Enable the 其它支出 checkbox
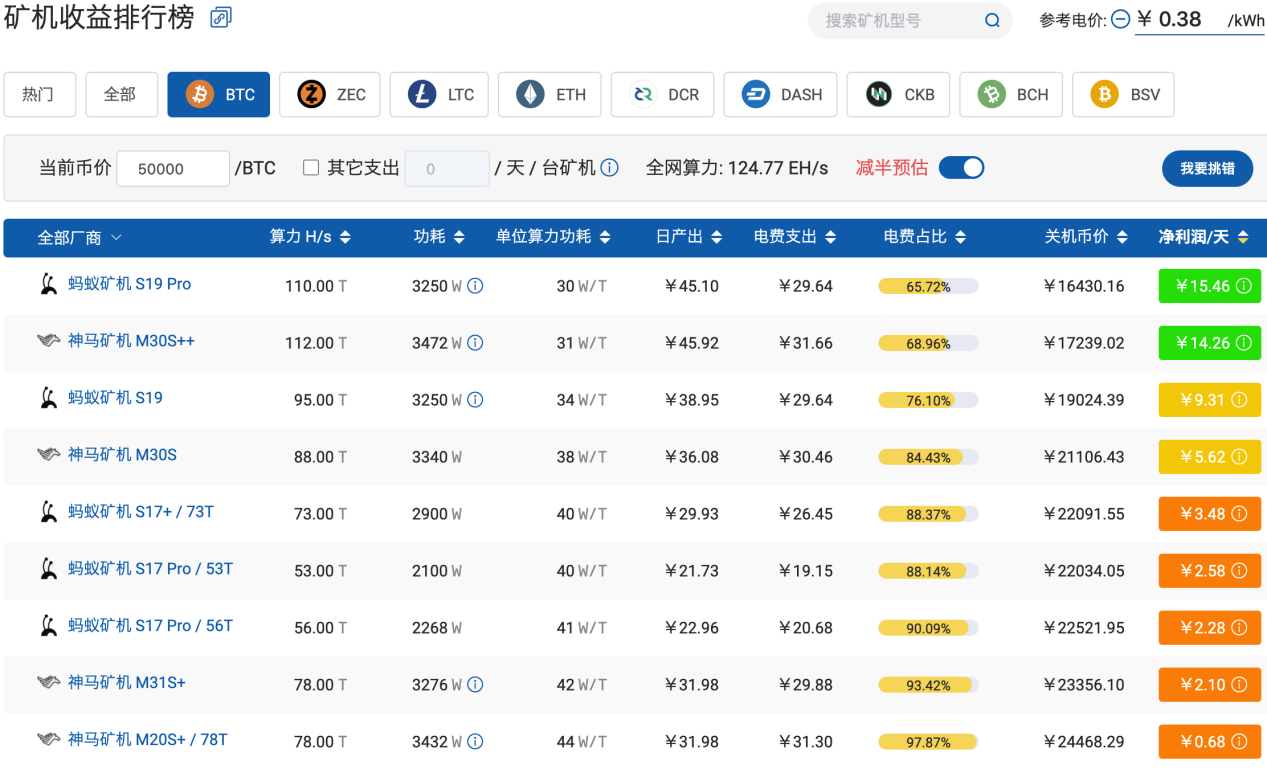This screenshot has width=1267, height=769. pyautogui.click(x=311, y=168)
